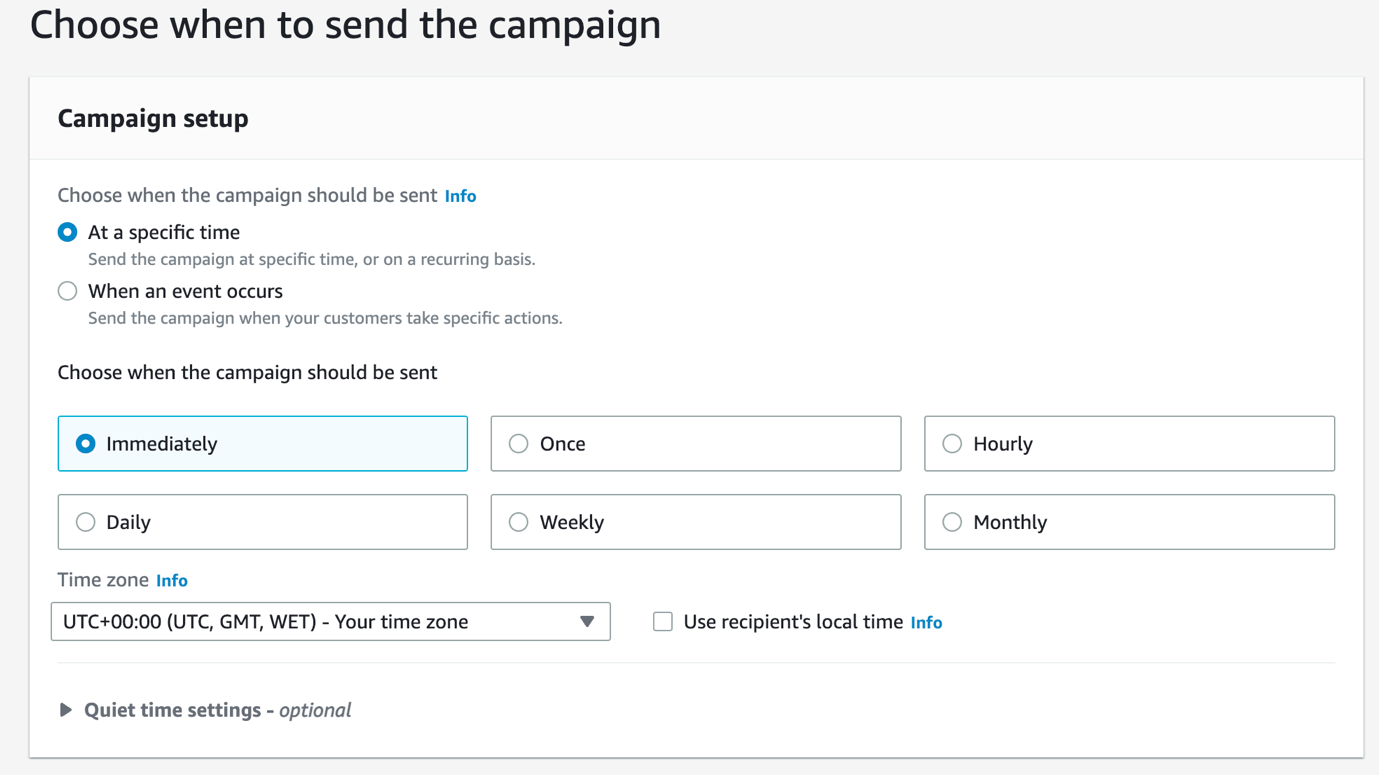Image resolution: width=1379 pixels, height=775 pixels.
Task: Click the Info link next to Time zone
Action: point(171,580)
